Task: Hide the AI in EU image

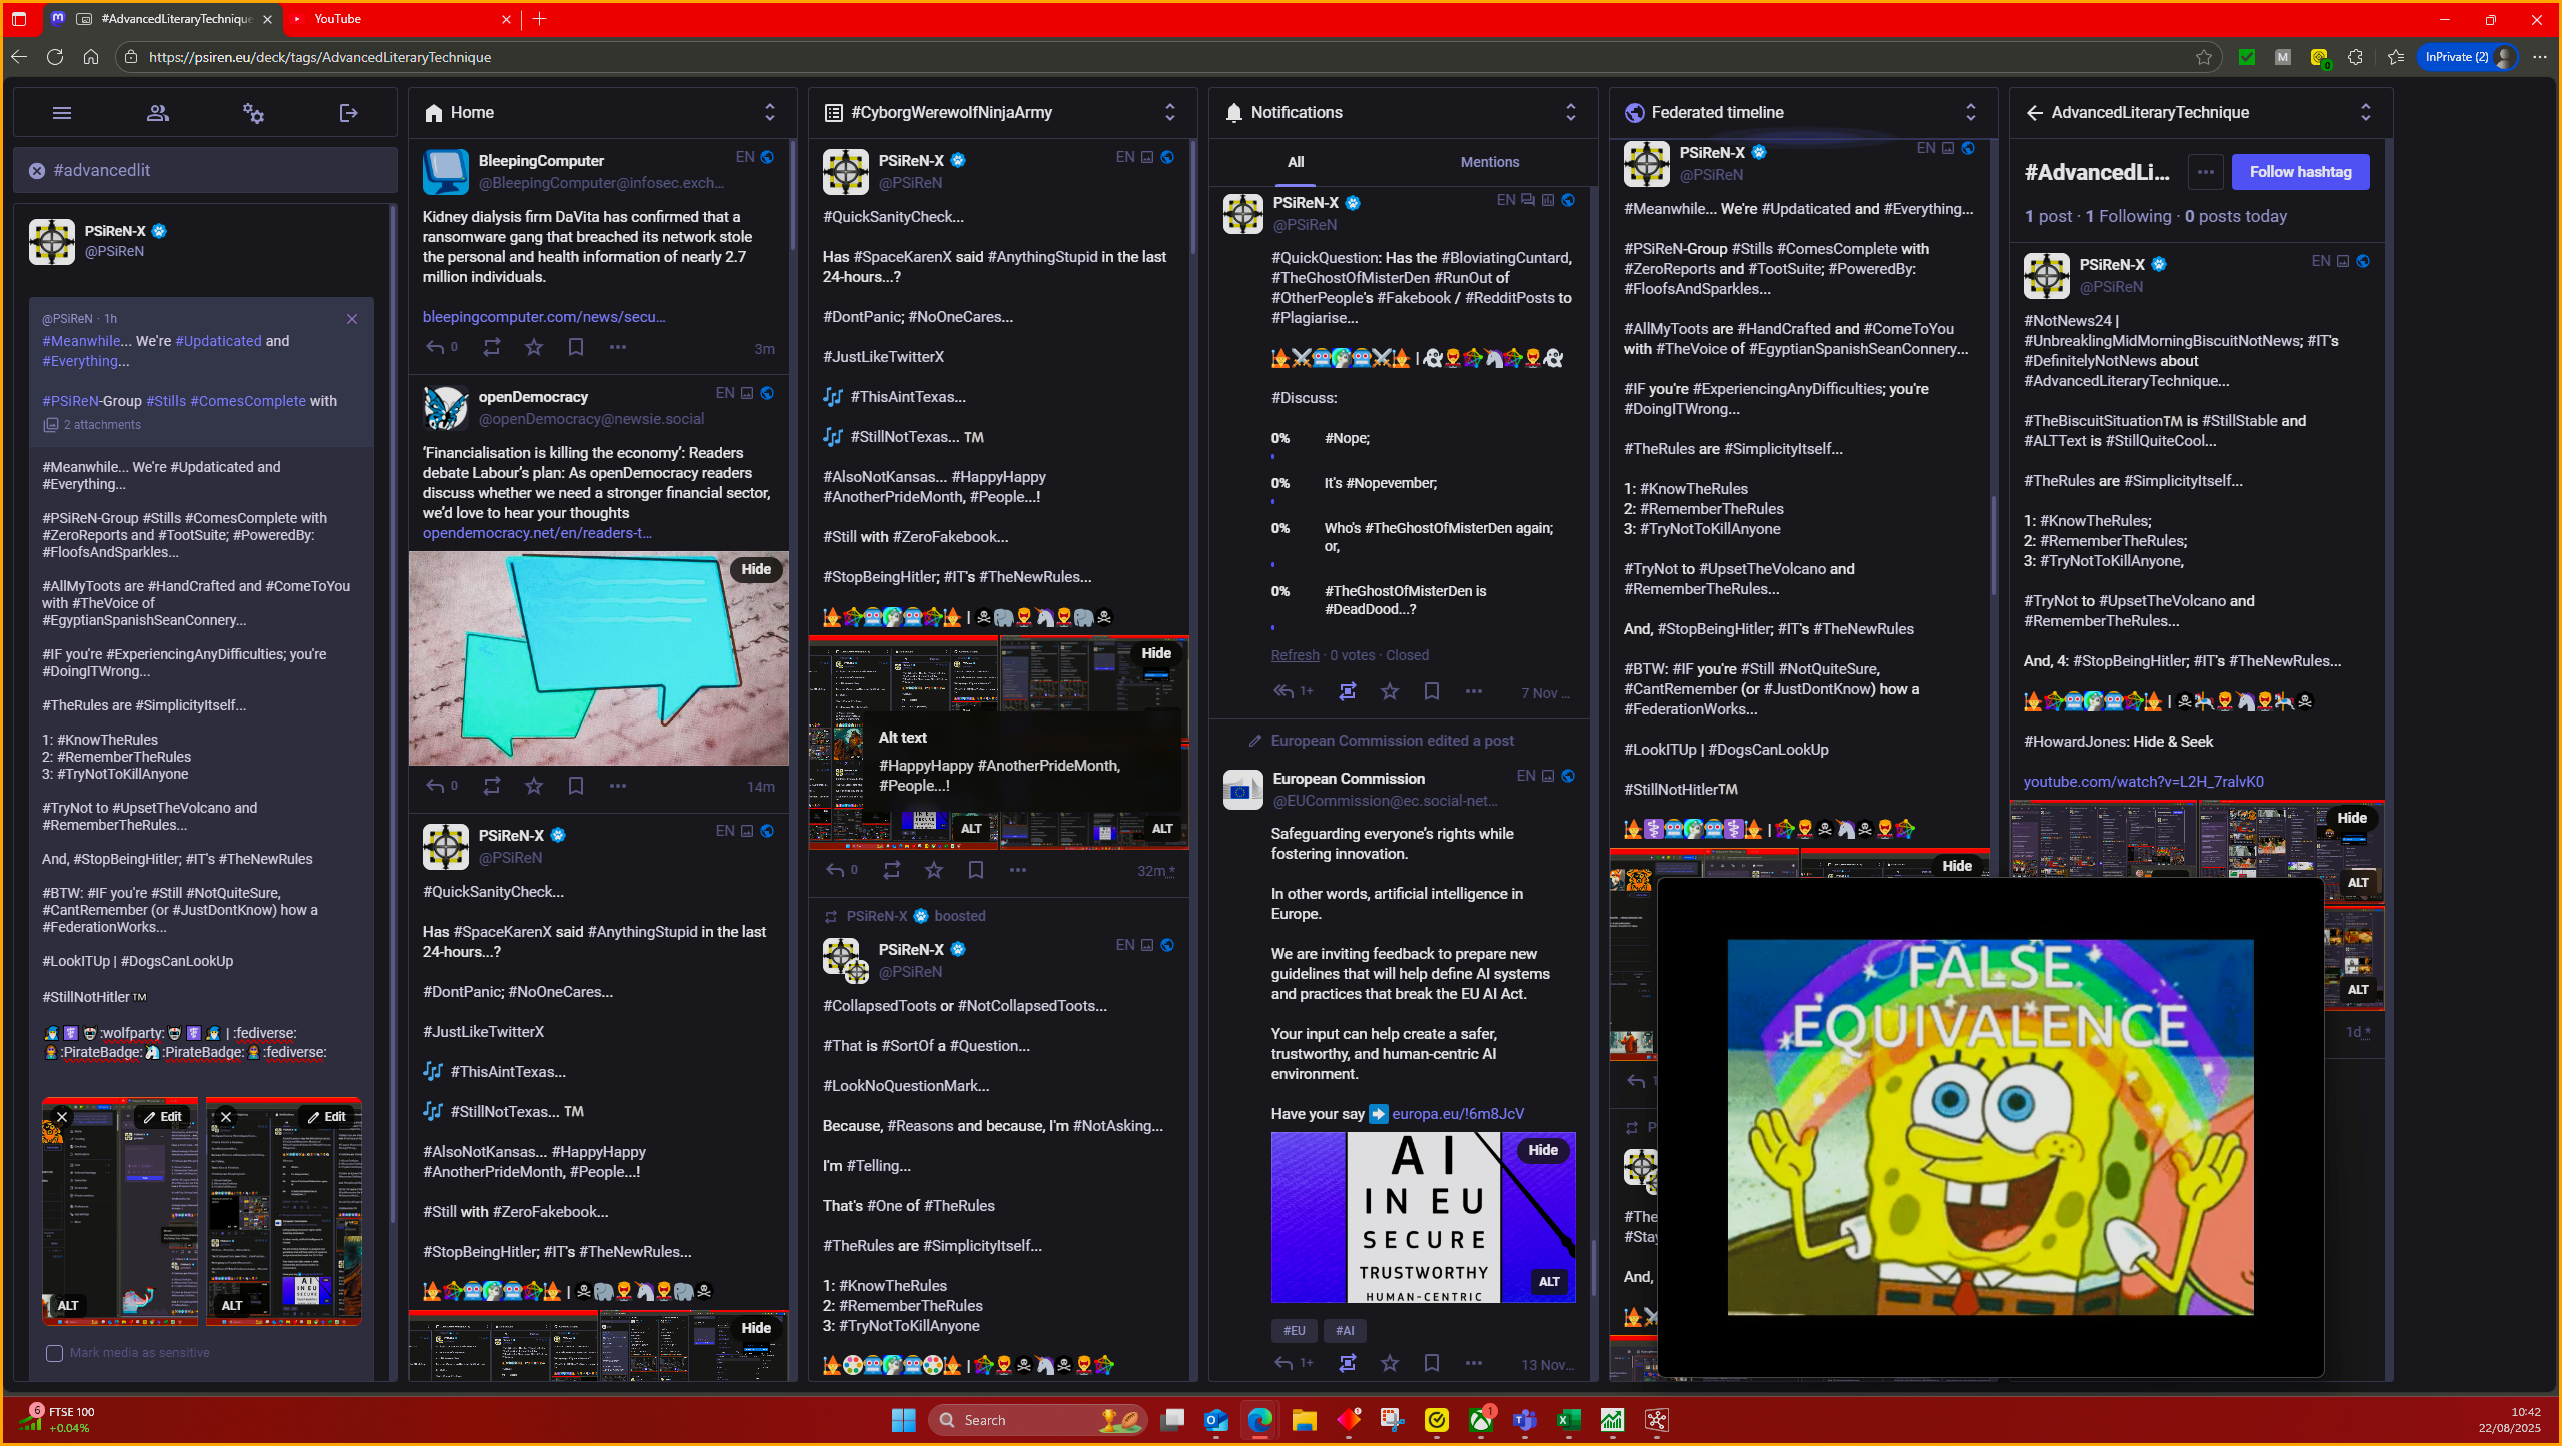Action: (x=1542, y=1150)
